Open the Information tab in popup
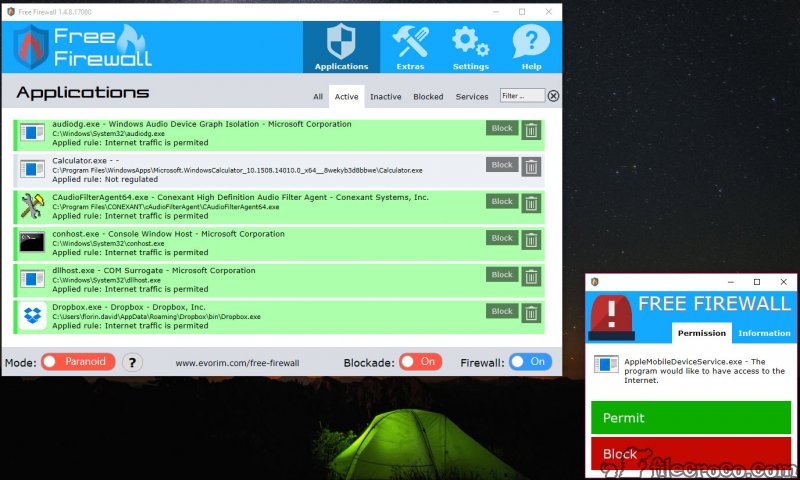800x480 pixels. click(x=764, y=333)
